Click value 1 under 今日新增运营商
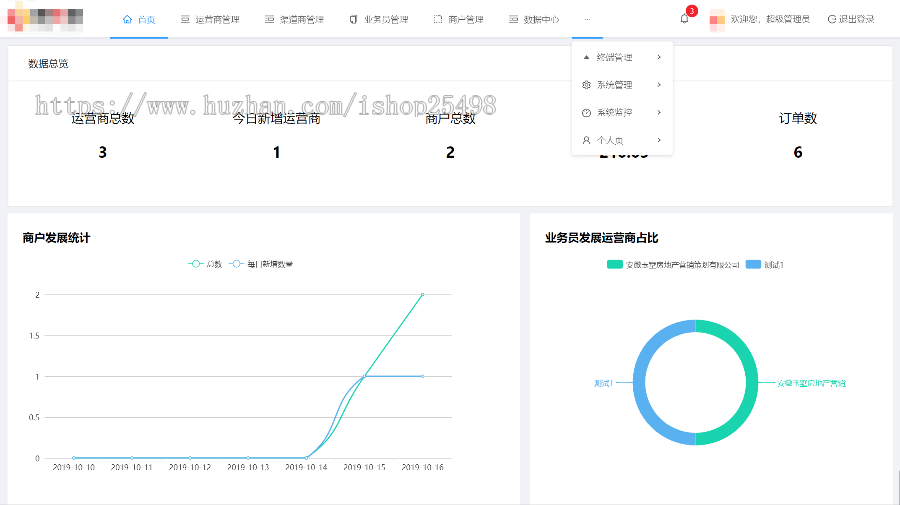 (276, 152)
